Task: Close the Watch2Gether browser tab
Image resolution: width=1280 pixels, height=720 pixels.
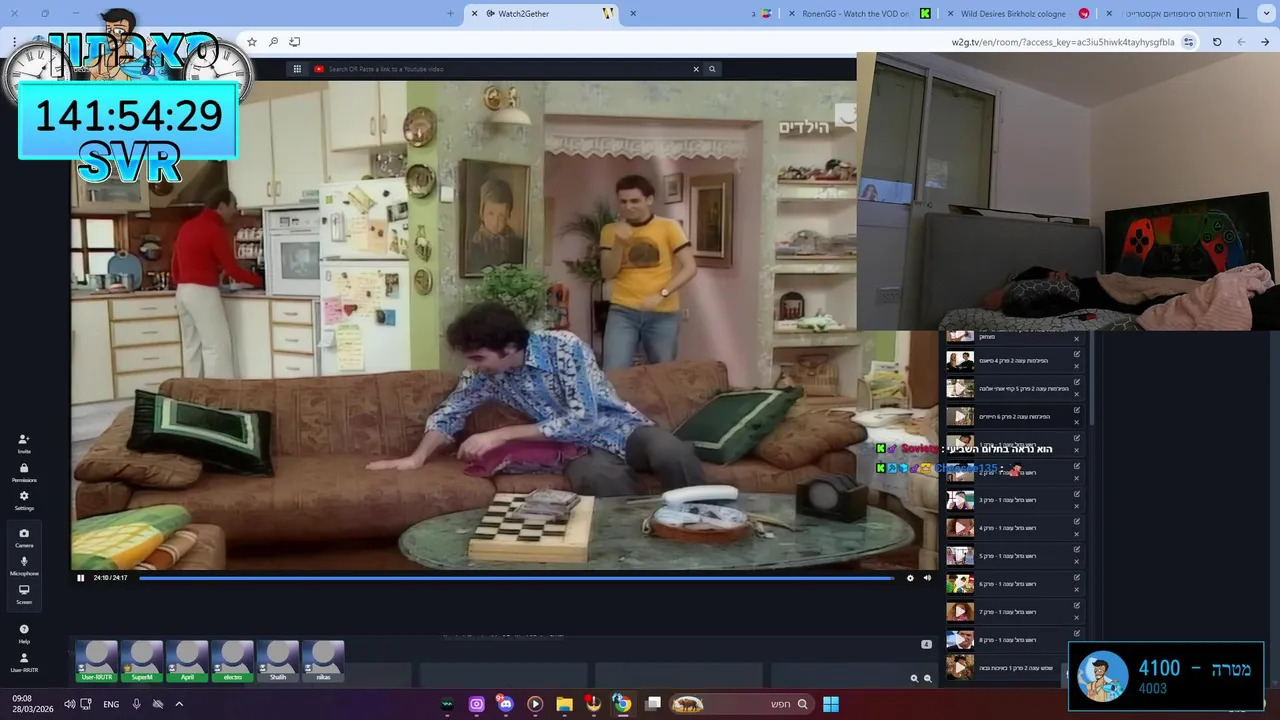Action: 474,13
